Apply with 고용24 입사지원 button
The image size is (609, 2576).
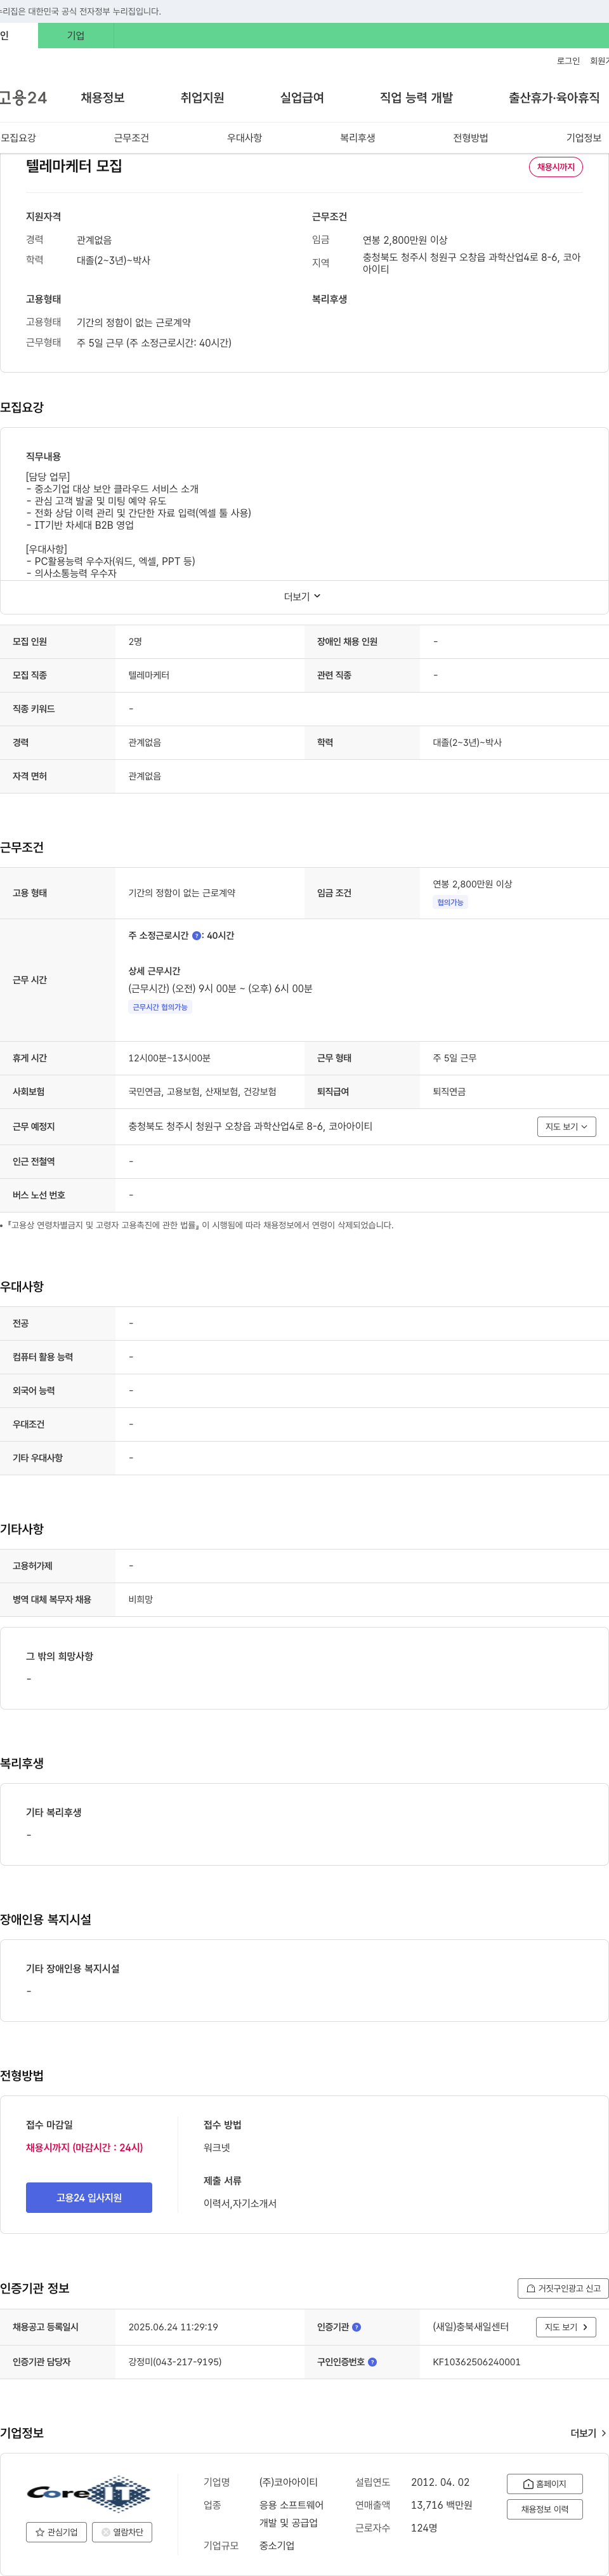(89, 2197)
